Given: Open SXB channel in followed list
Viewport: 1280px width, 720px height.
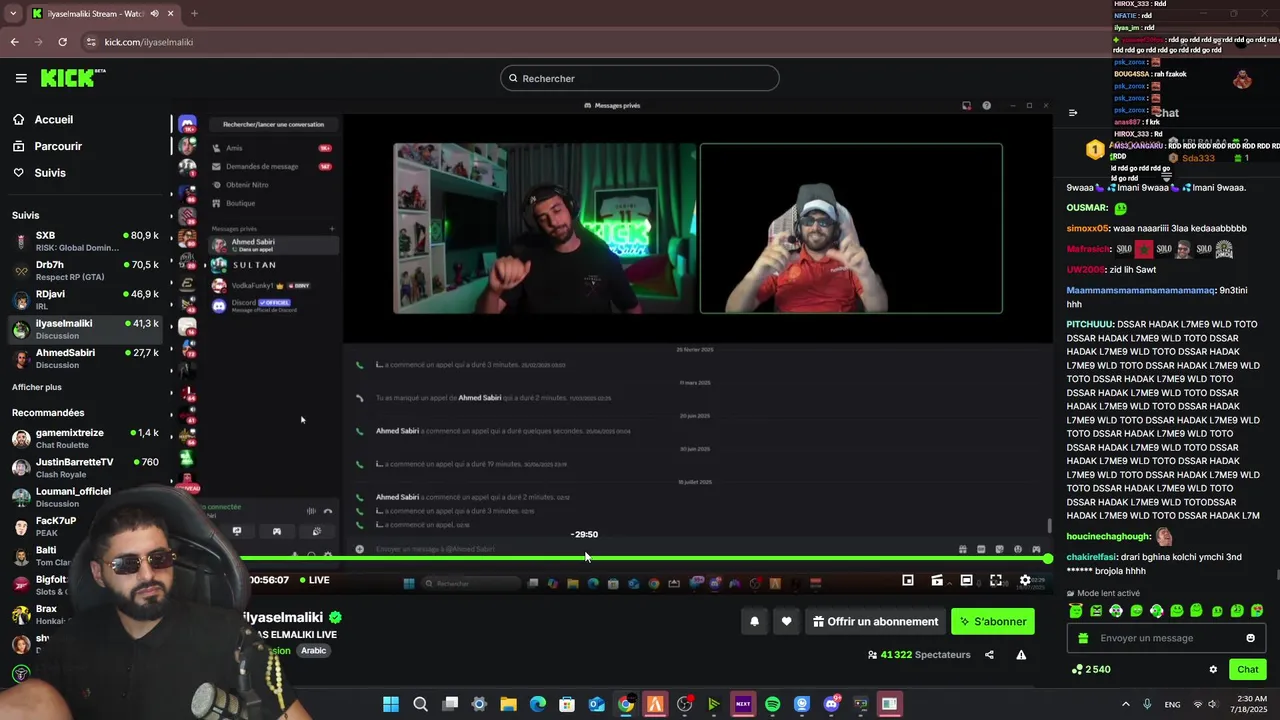Looking at the screenshot, I should [x=85, y=241].
